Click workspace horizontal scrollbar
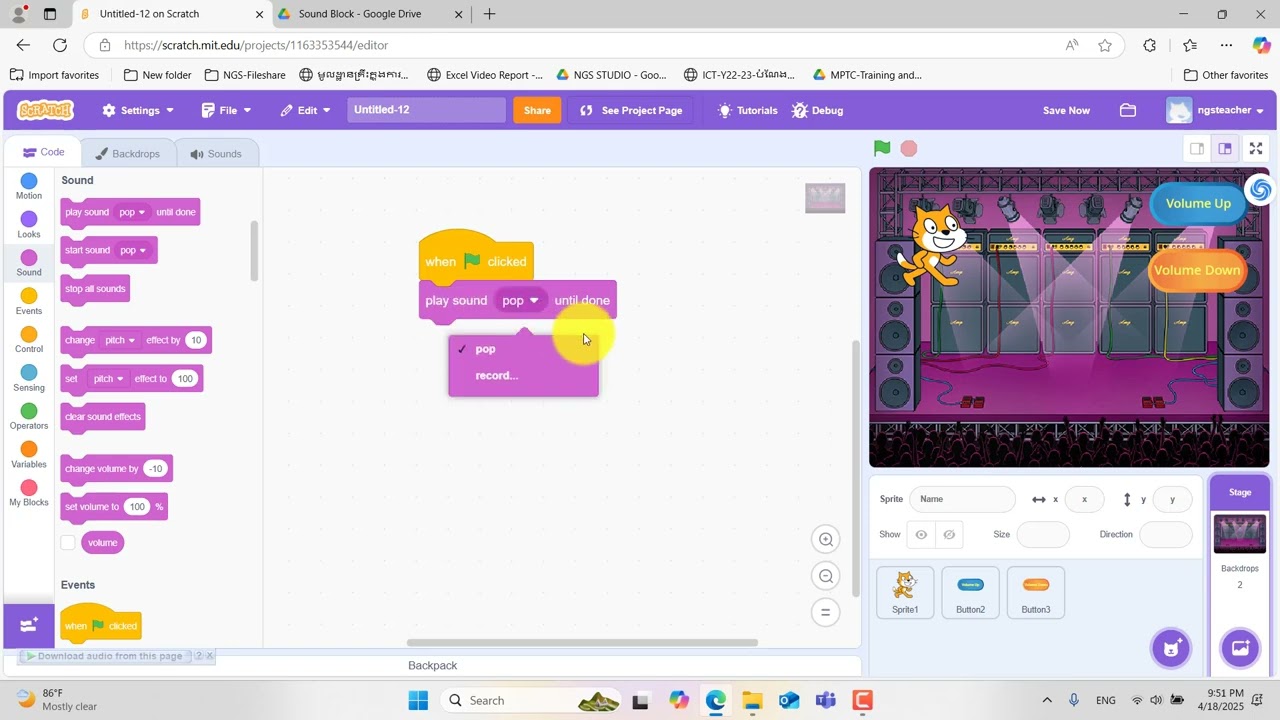 point(582,642)
